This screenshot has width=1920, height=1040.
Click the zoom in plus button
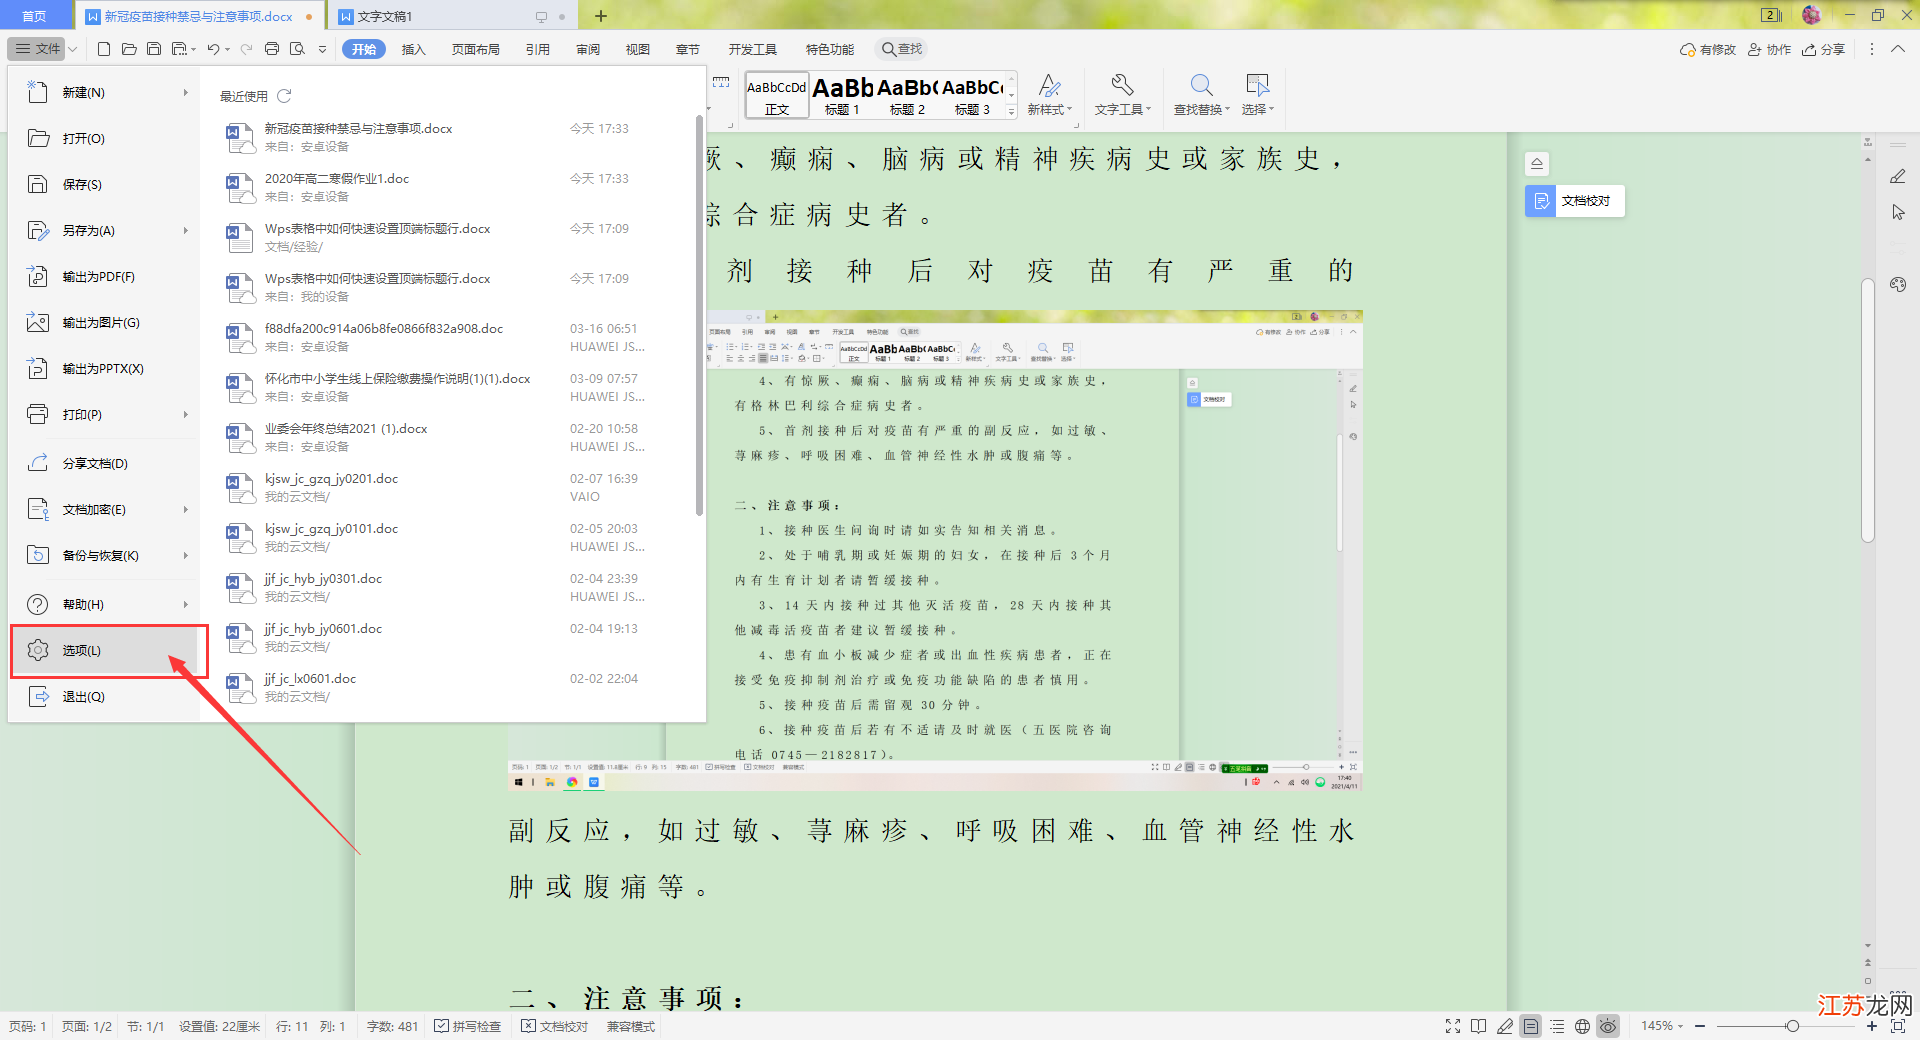pyautogui.click(x=1872, y=1026)
